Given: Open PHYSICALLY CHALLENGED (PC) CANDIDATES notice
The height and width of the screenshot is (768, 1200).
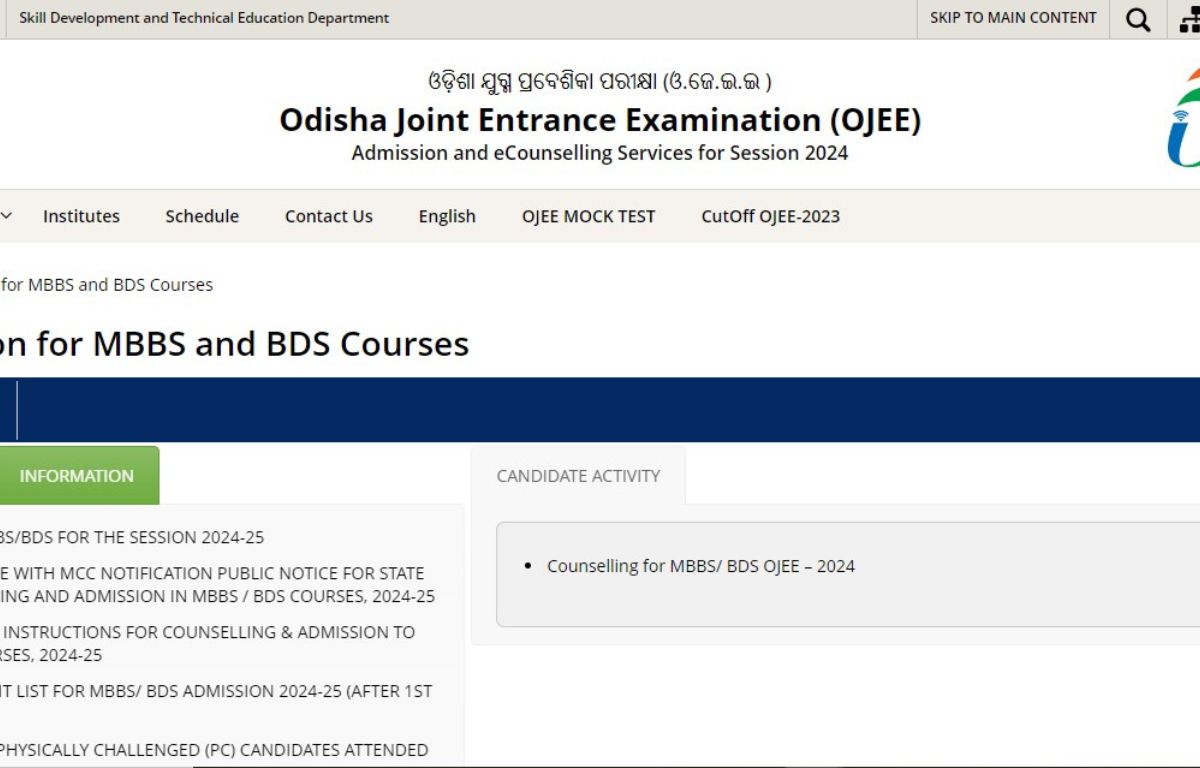Looking at the screenshot, I should pyautogui.click(x=214, y=750).
